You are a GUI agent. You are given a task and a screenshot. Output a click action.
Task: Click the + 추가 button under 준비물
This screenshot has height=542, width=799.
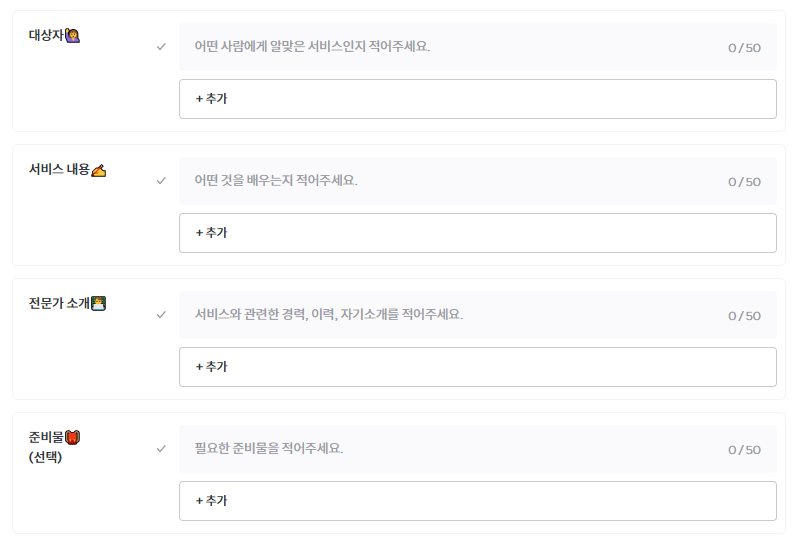(x=477, y=501)
